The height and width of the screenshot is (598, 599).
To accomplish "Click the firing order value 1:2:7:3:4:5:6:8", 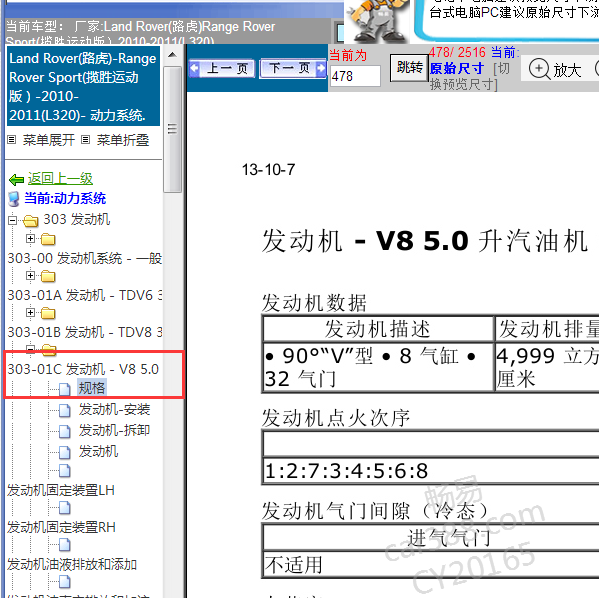I will (346, 471).
